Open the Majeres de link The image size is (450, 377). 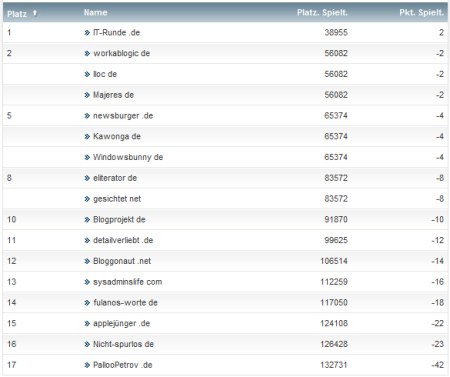[x=113, y=95]
